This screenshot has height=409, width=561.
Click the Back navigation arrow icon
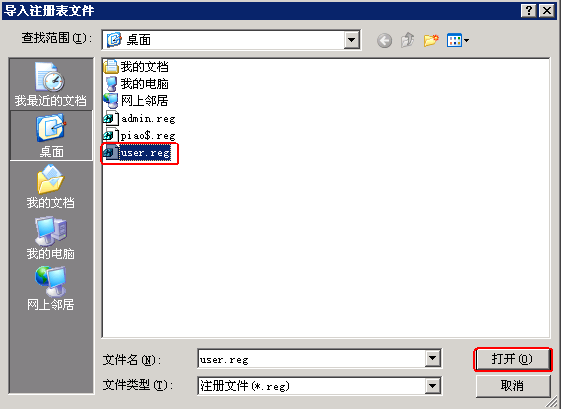pos(384,40)
